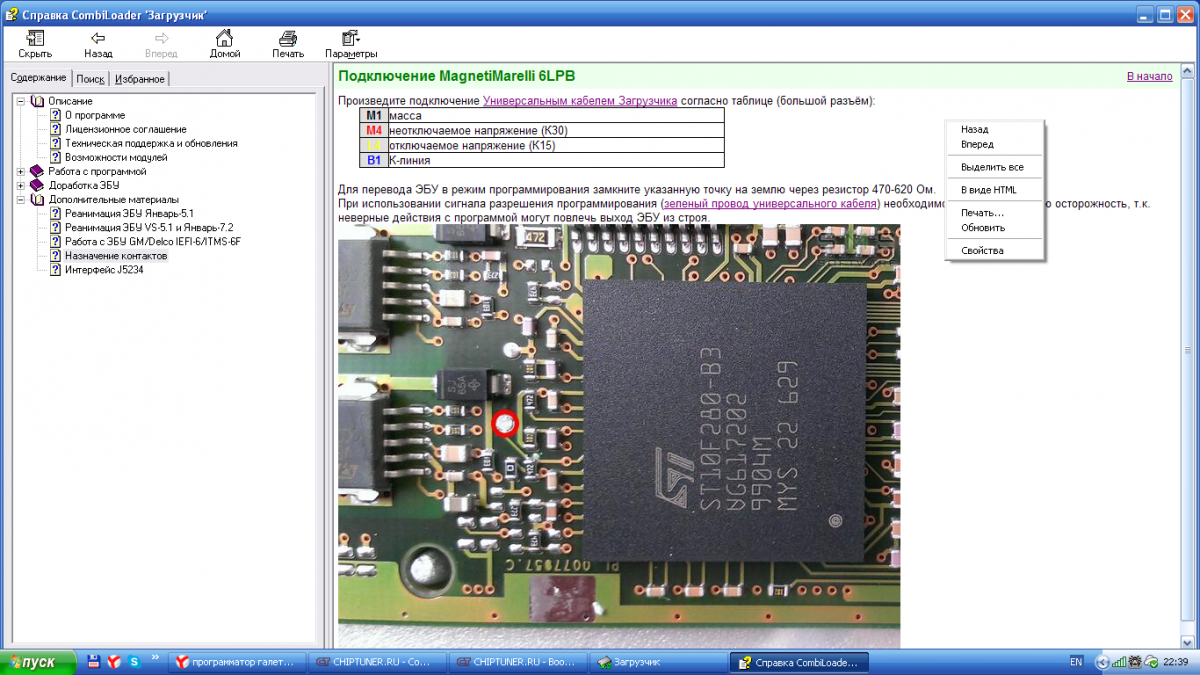Viewport: 1200px width, 675px height.
Task: Open the Параметры toolbar menu
Action: click(351, 44)
